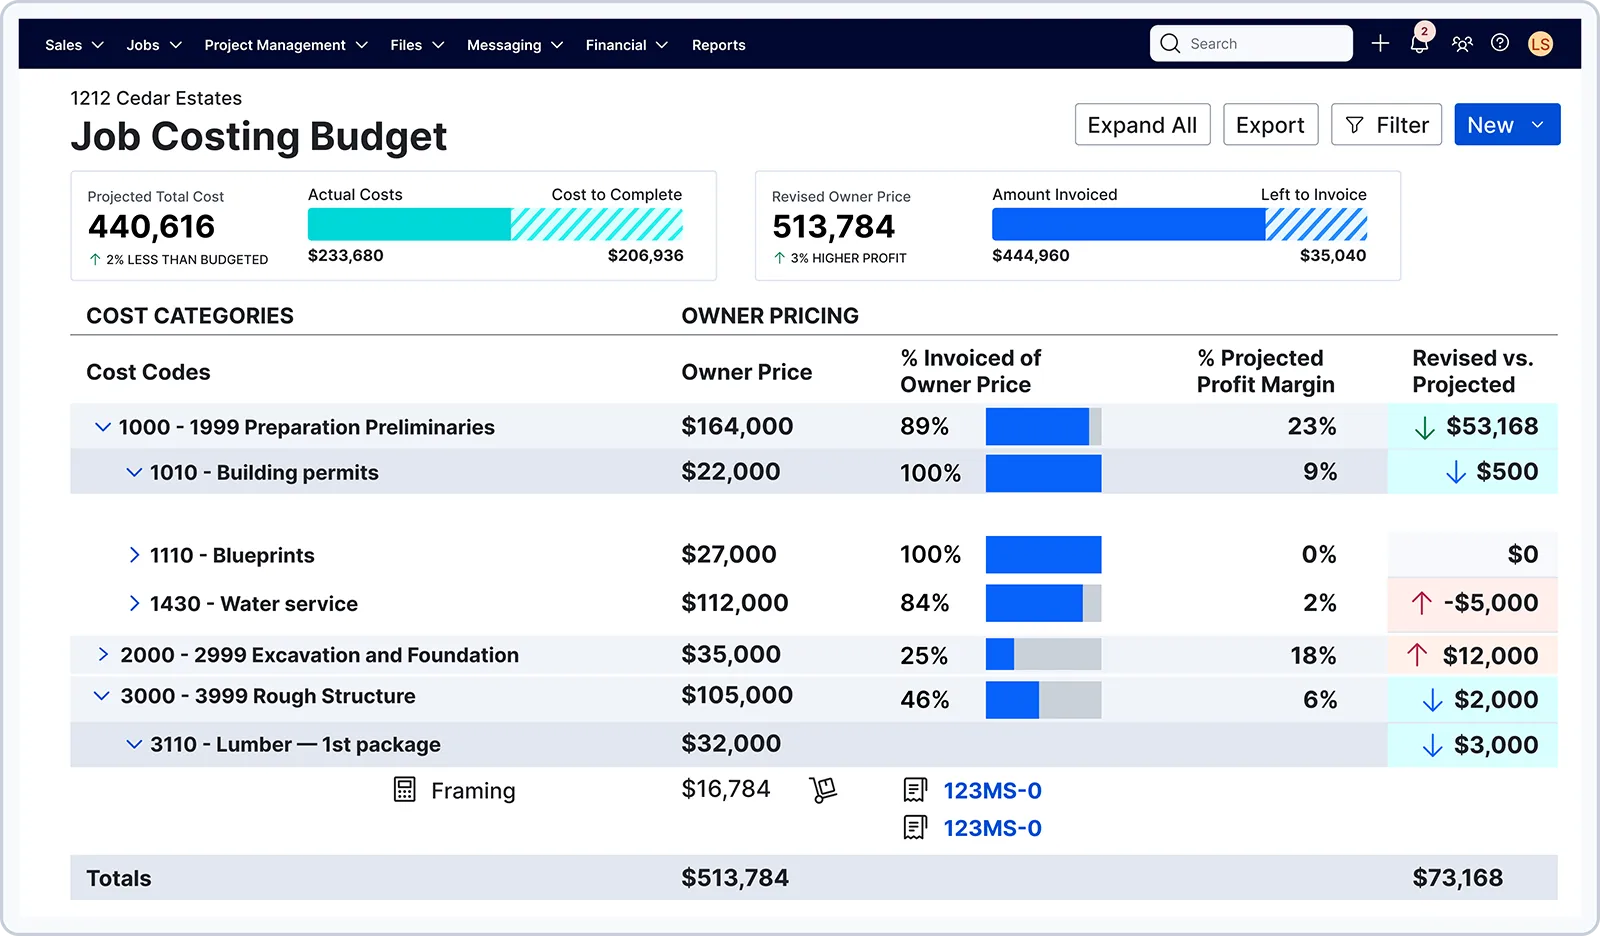
Task: Collapse the 3110 - Lumber 1st package row
Action: [134, 744]
